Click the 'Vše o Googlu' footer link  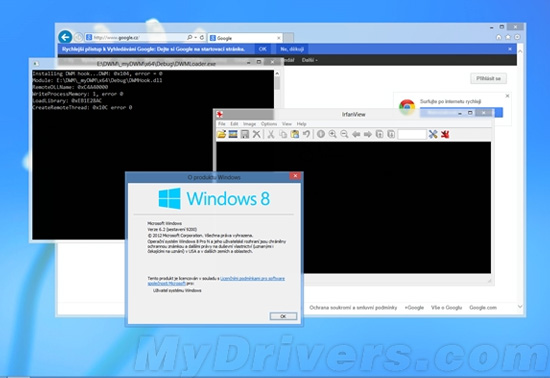coord(446,308)
